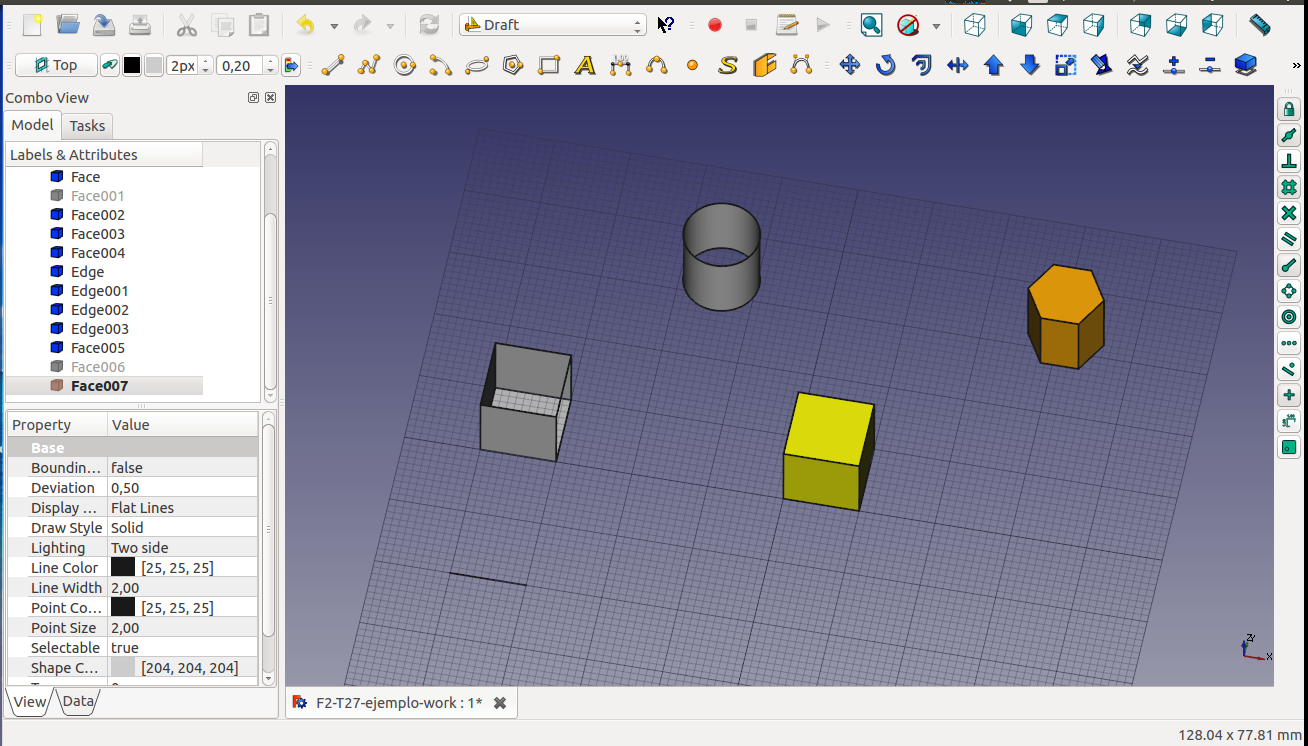Use the Rotate tool
Viewport: 1308px width, 746px height.
(x=886, y=66)
